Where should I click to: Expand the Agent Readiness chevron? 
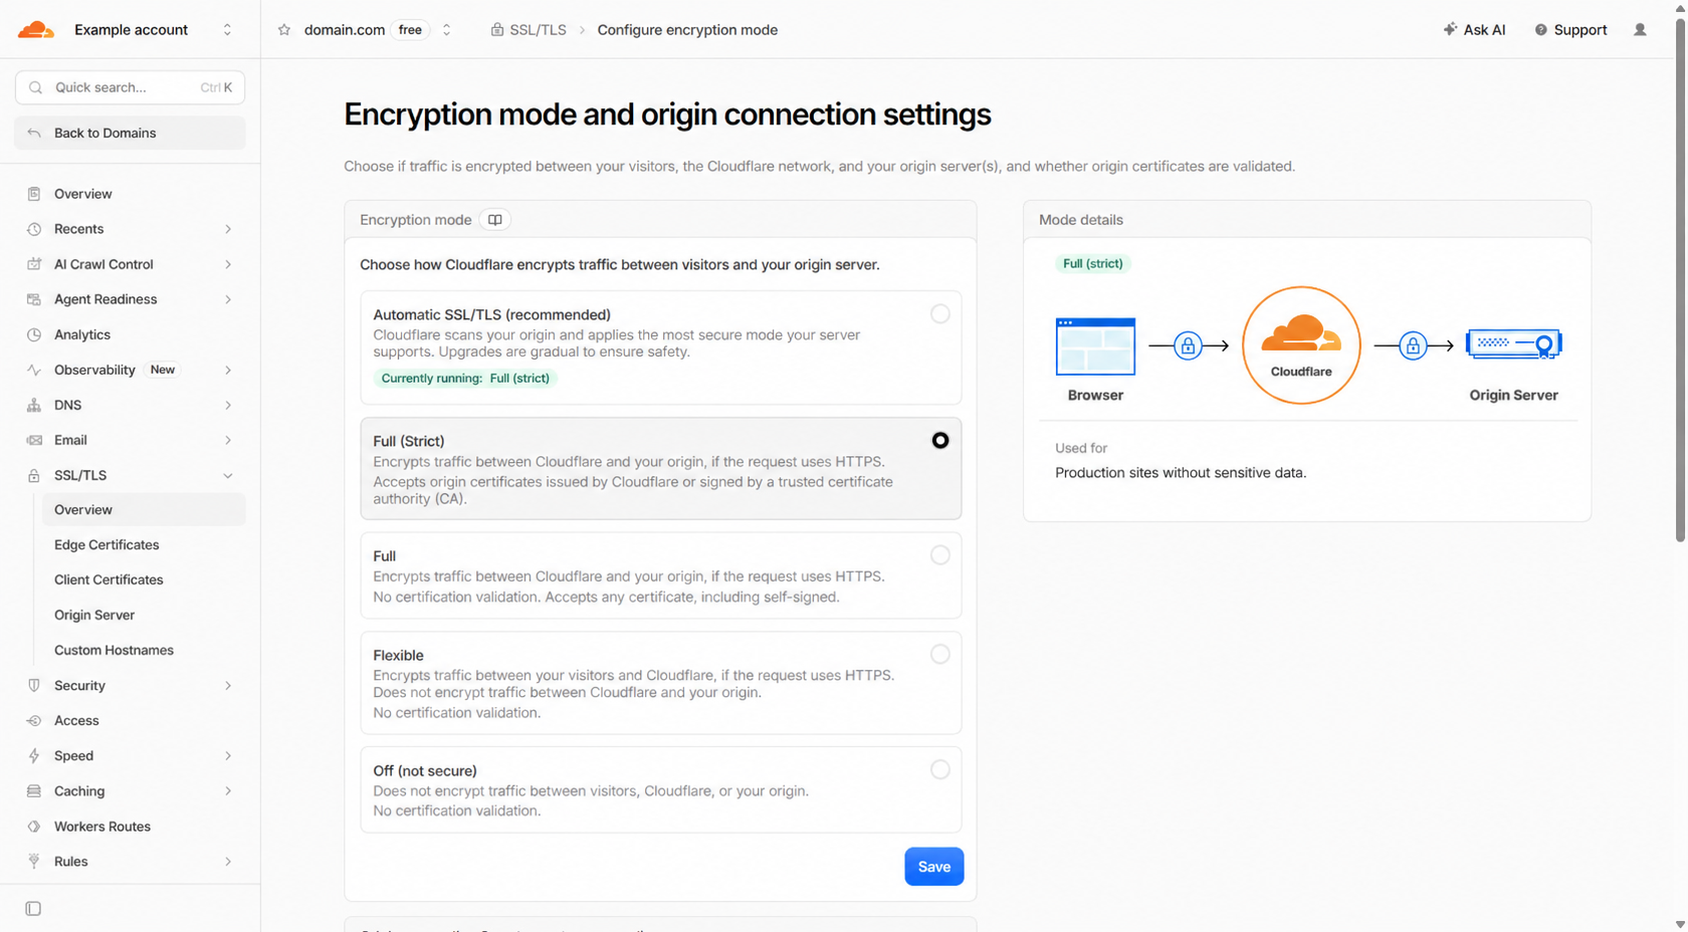pyautogui.click(x=228, y=299)
